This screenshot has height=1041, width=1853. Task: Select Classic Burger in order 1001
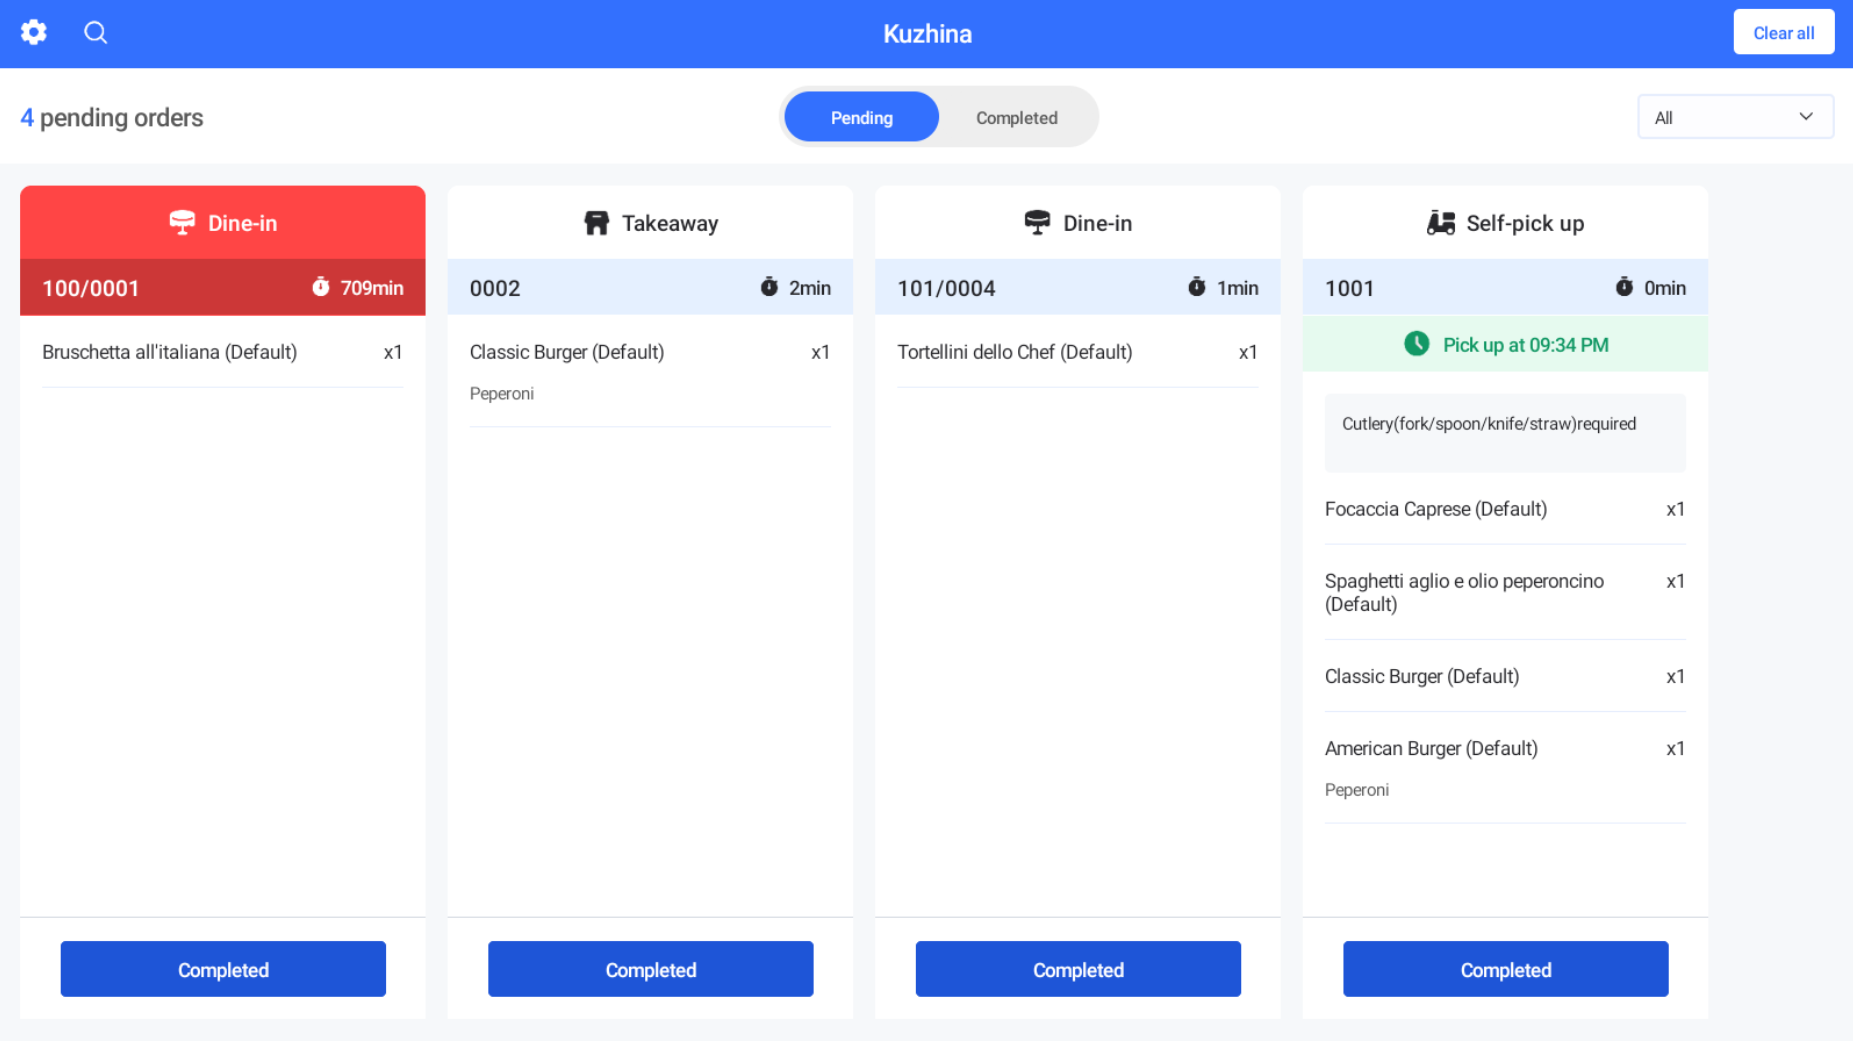1505,676
